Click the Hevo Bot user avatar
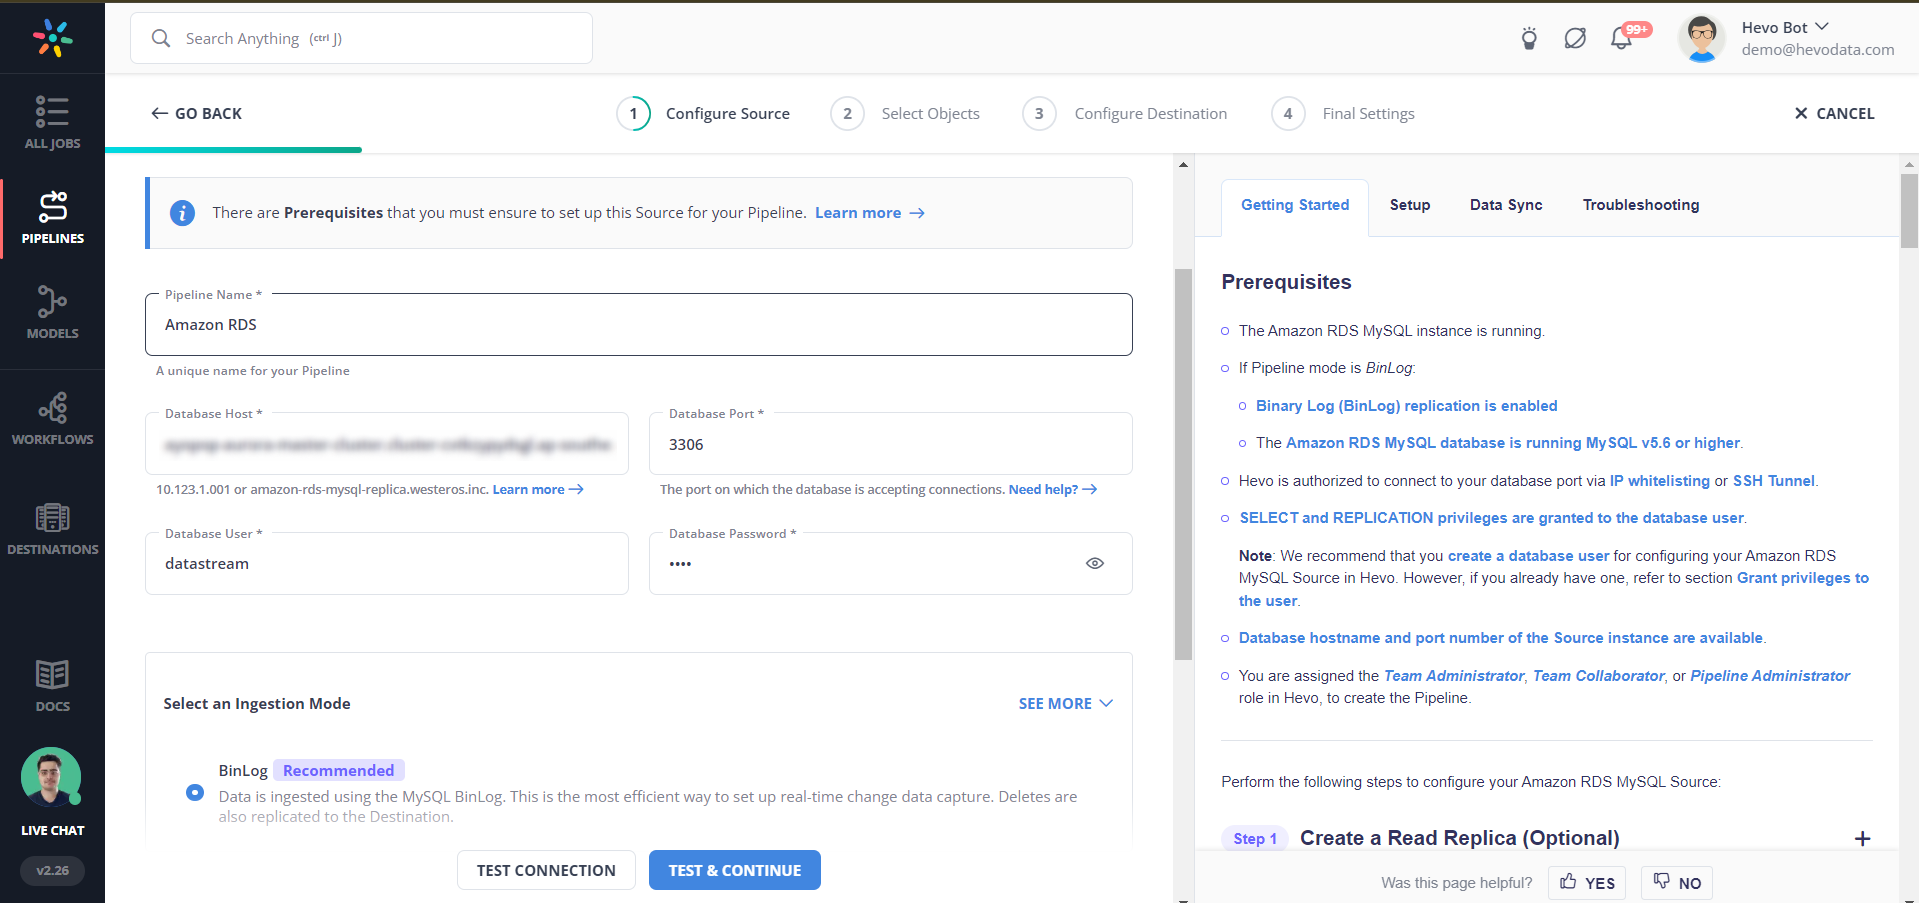Screen dimensions: 1919x903 pos(1701,38)
